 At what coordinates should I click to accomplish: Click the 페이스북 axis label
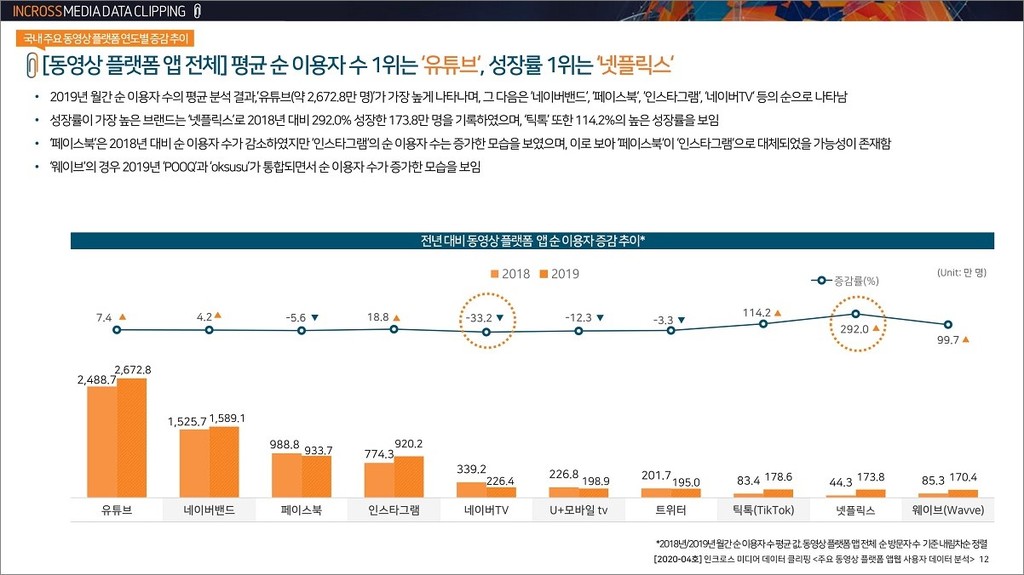pyautogui.click(x=301, y=510)
